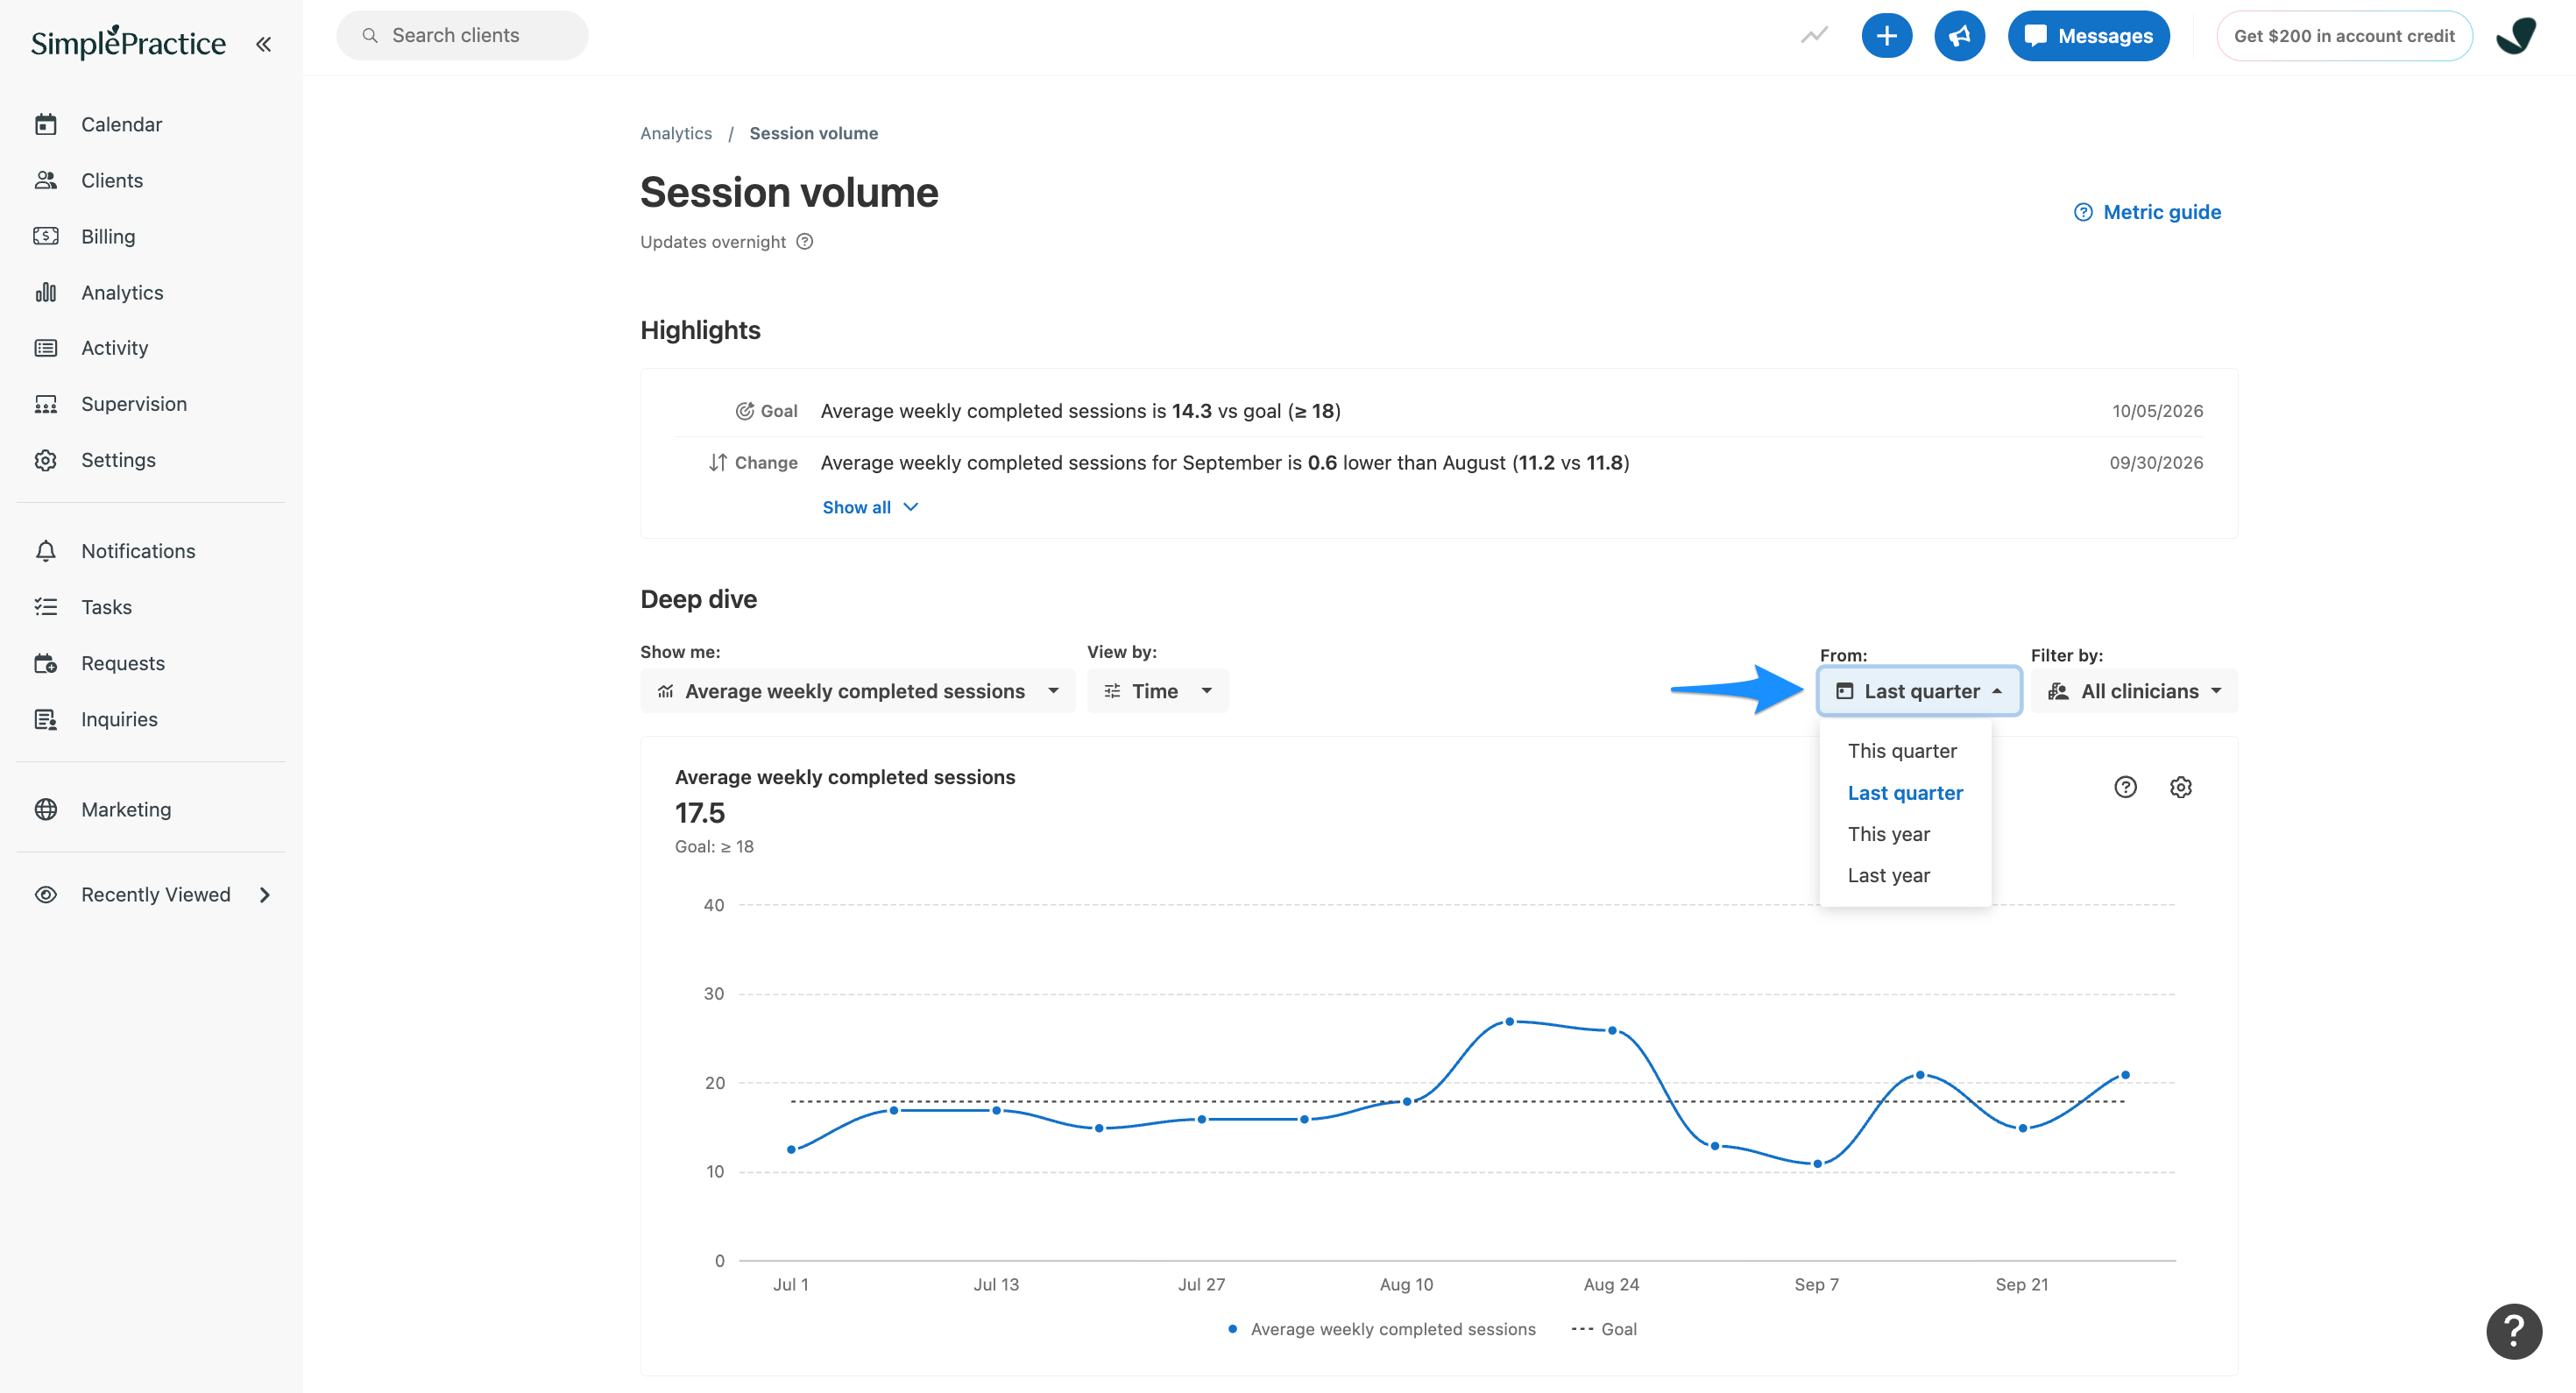
Task: Open the user avatar profile menu
Action: [x=2516, y=36]
